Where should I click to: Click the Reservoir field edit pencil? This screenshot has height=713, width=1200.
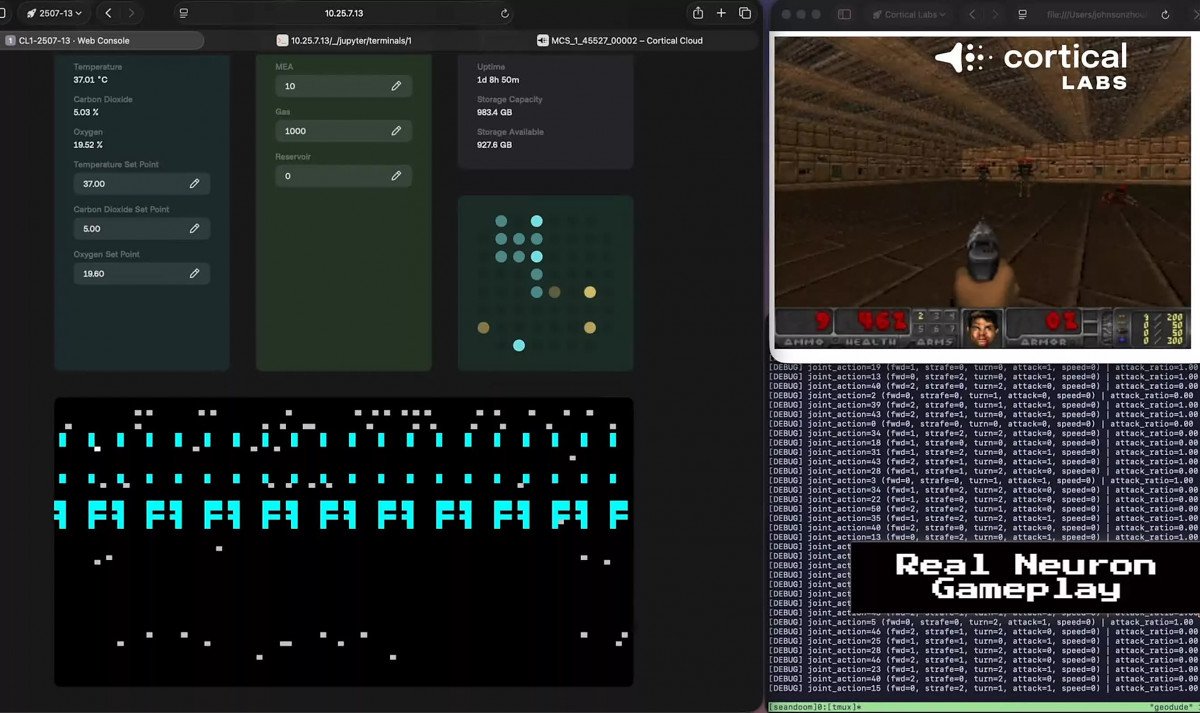(x=396, y=176)
